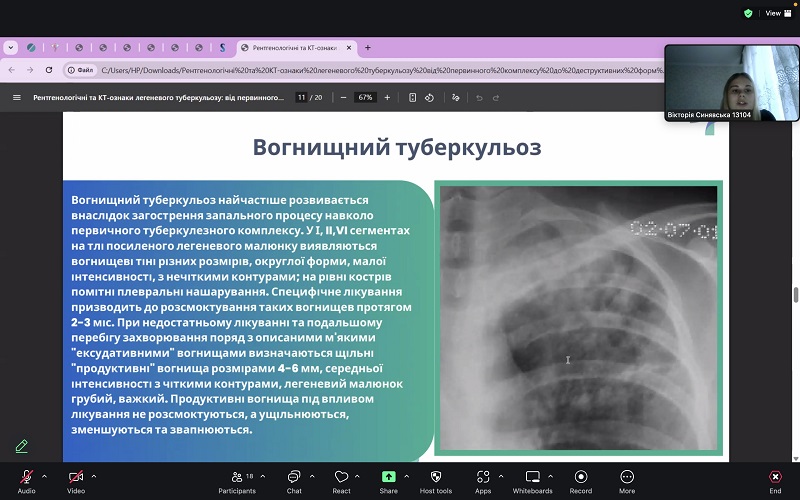Start recording with the Record button
This screenshot has width=800, height=500.
coord(580,477)
